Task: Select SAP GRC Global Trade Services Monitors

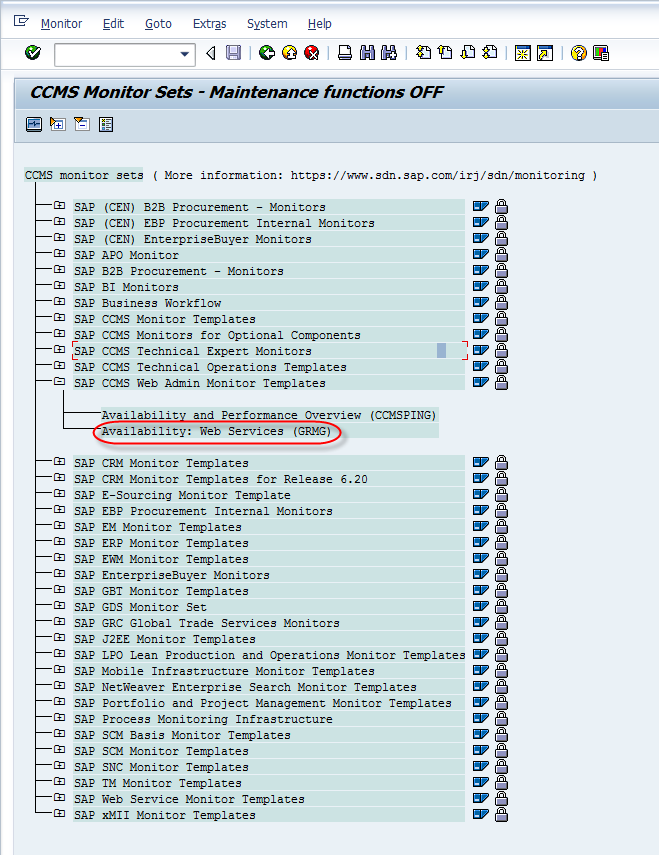Action: click(x=207, y=623)
